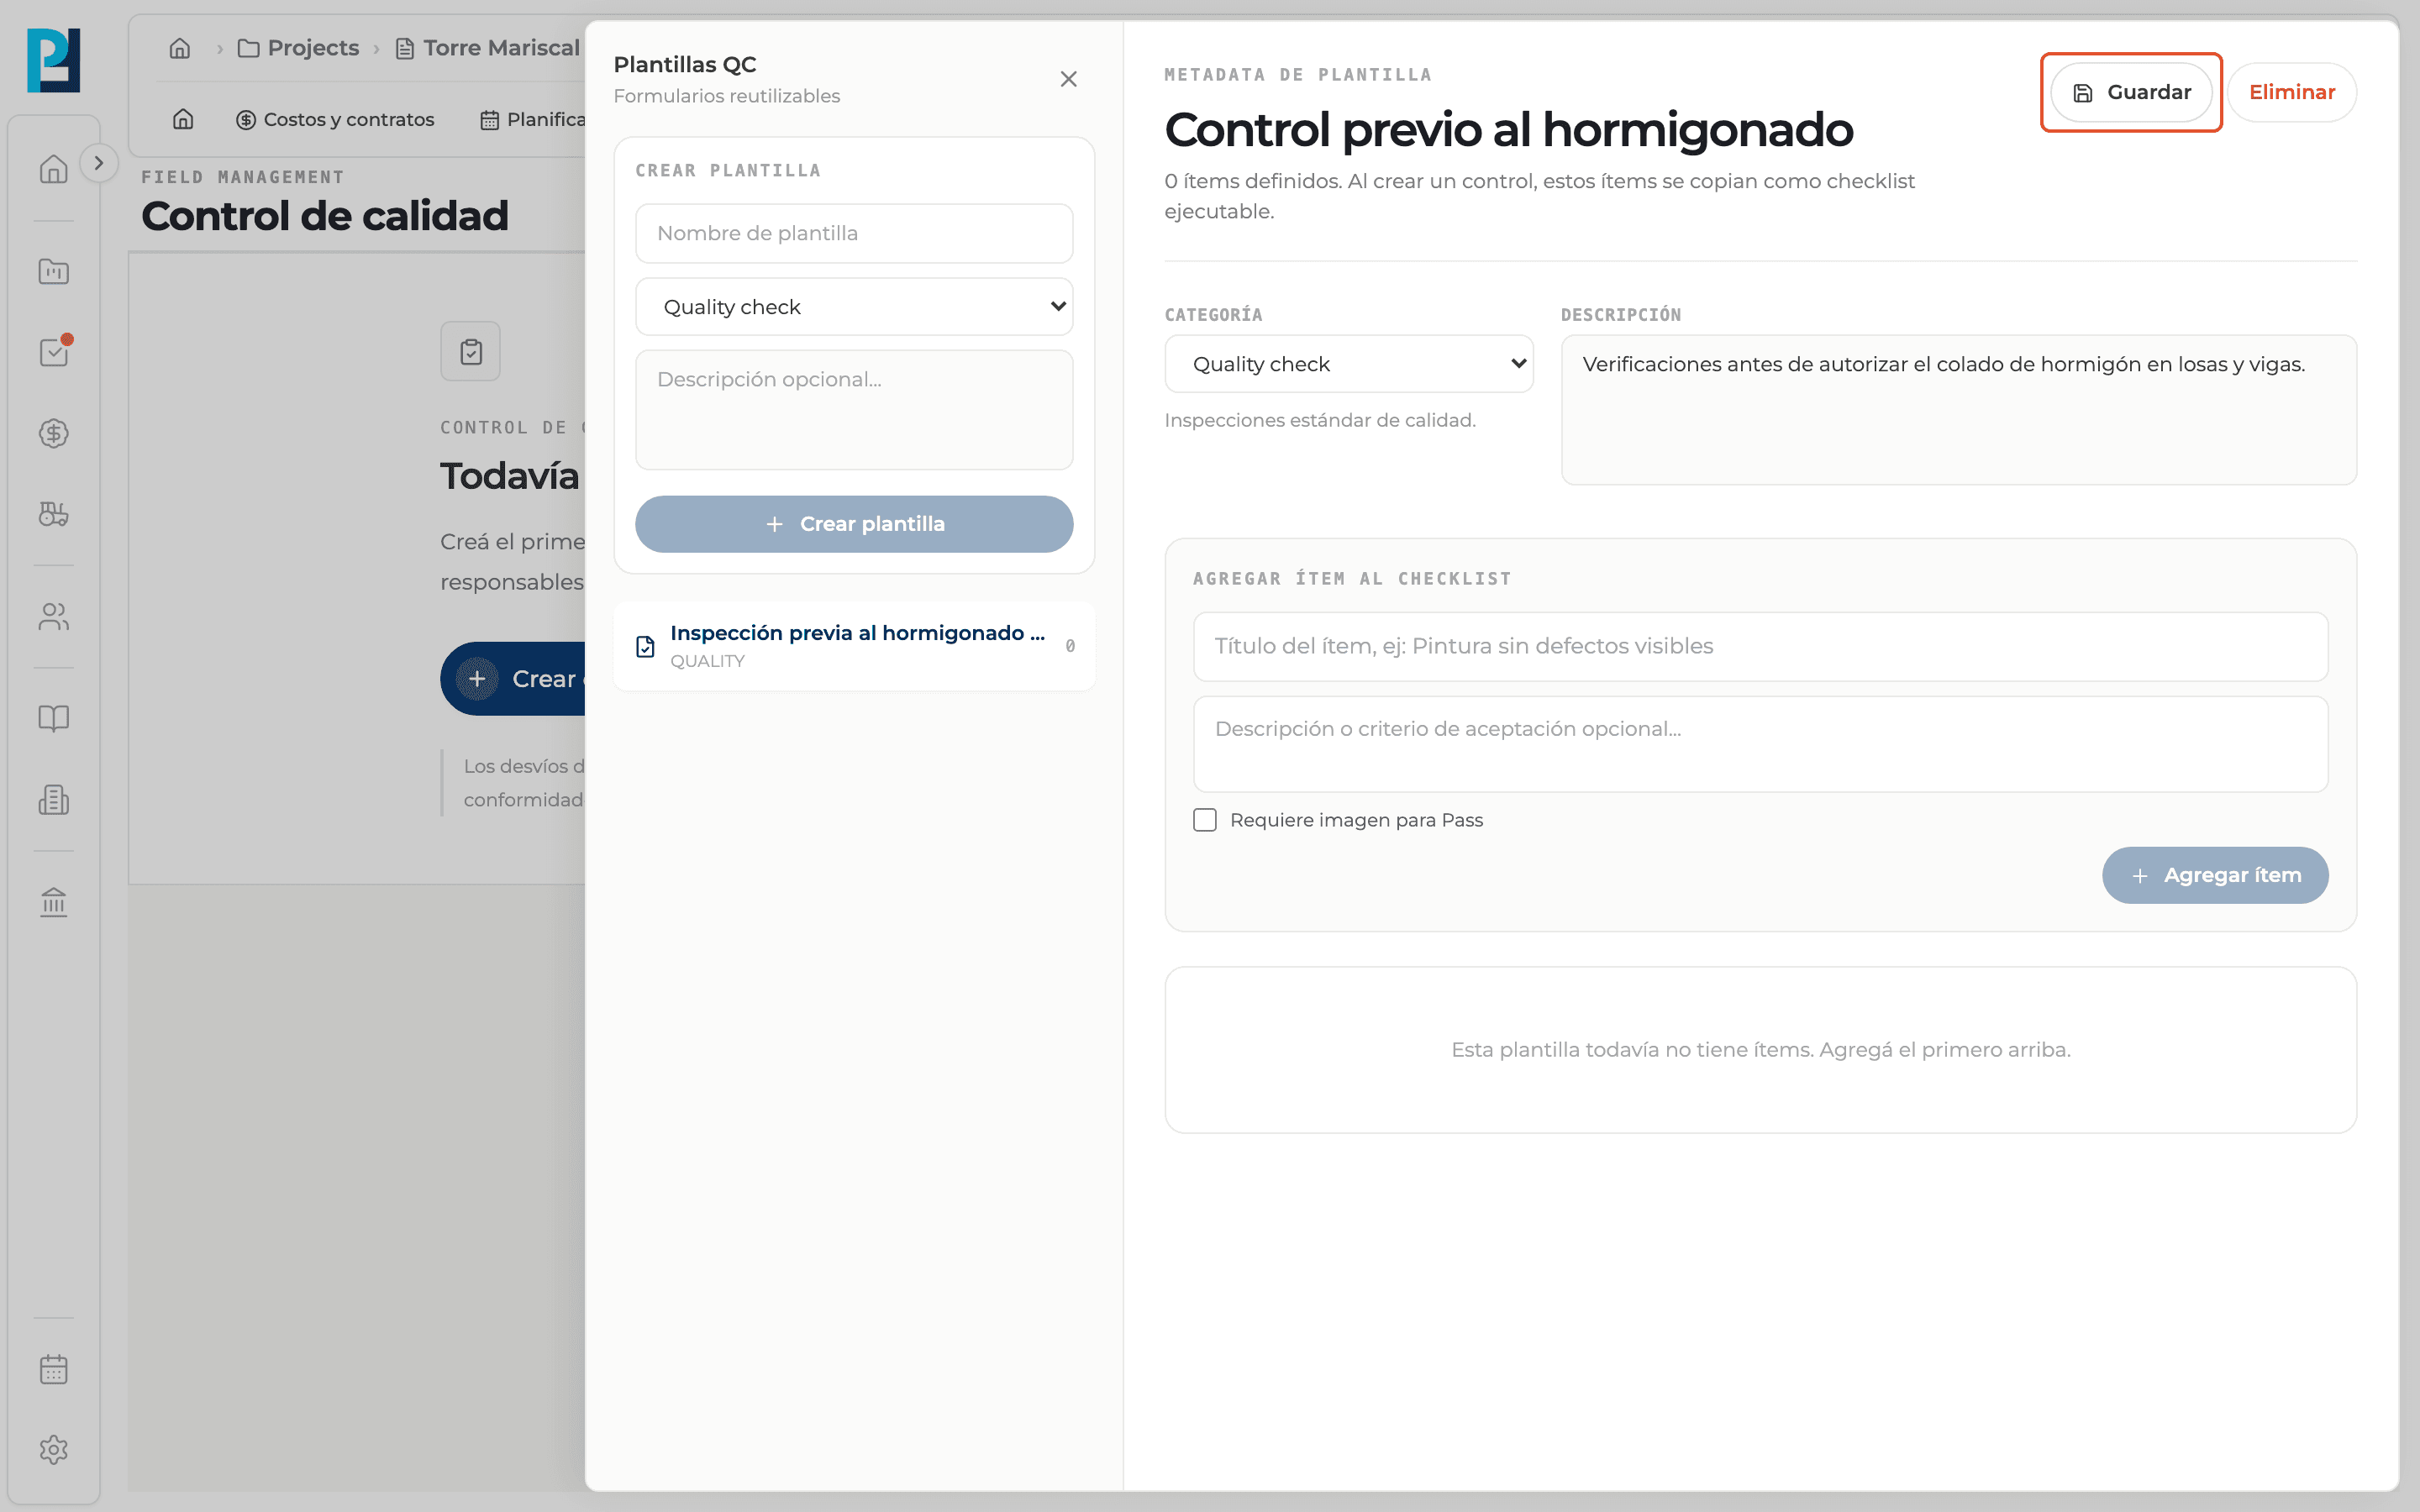Image resolution: width=2420 pixels, height=1512 pixels.
Task: Open the home icon in left sidebar
Action: coord(54,169)
